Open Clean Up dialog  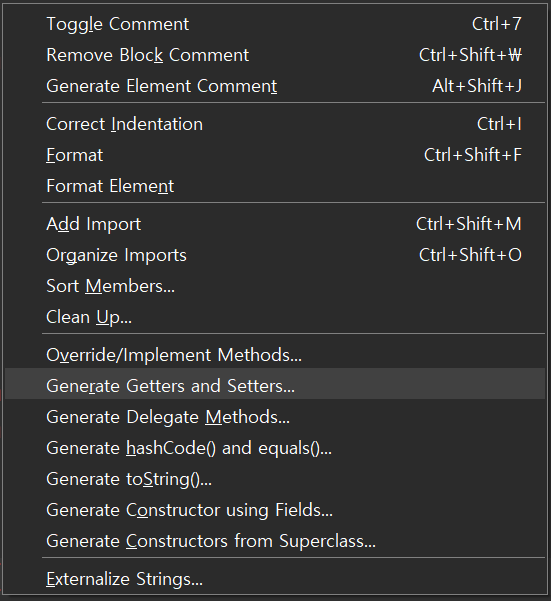275,317
